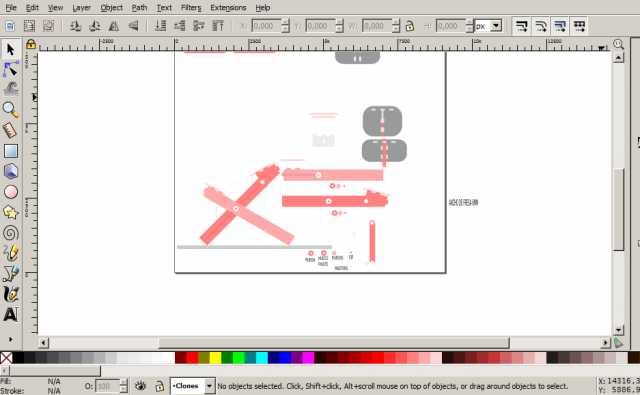Open the Layer menu
Screen dimensions: 640x395
coord(82,7)
